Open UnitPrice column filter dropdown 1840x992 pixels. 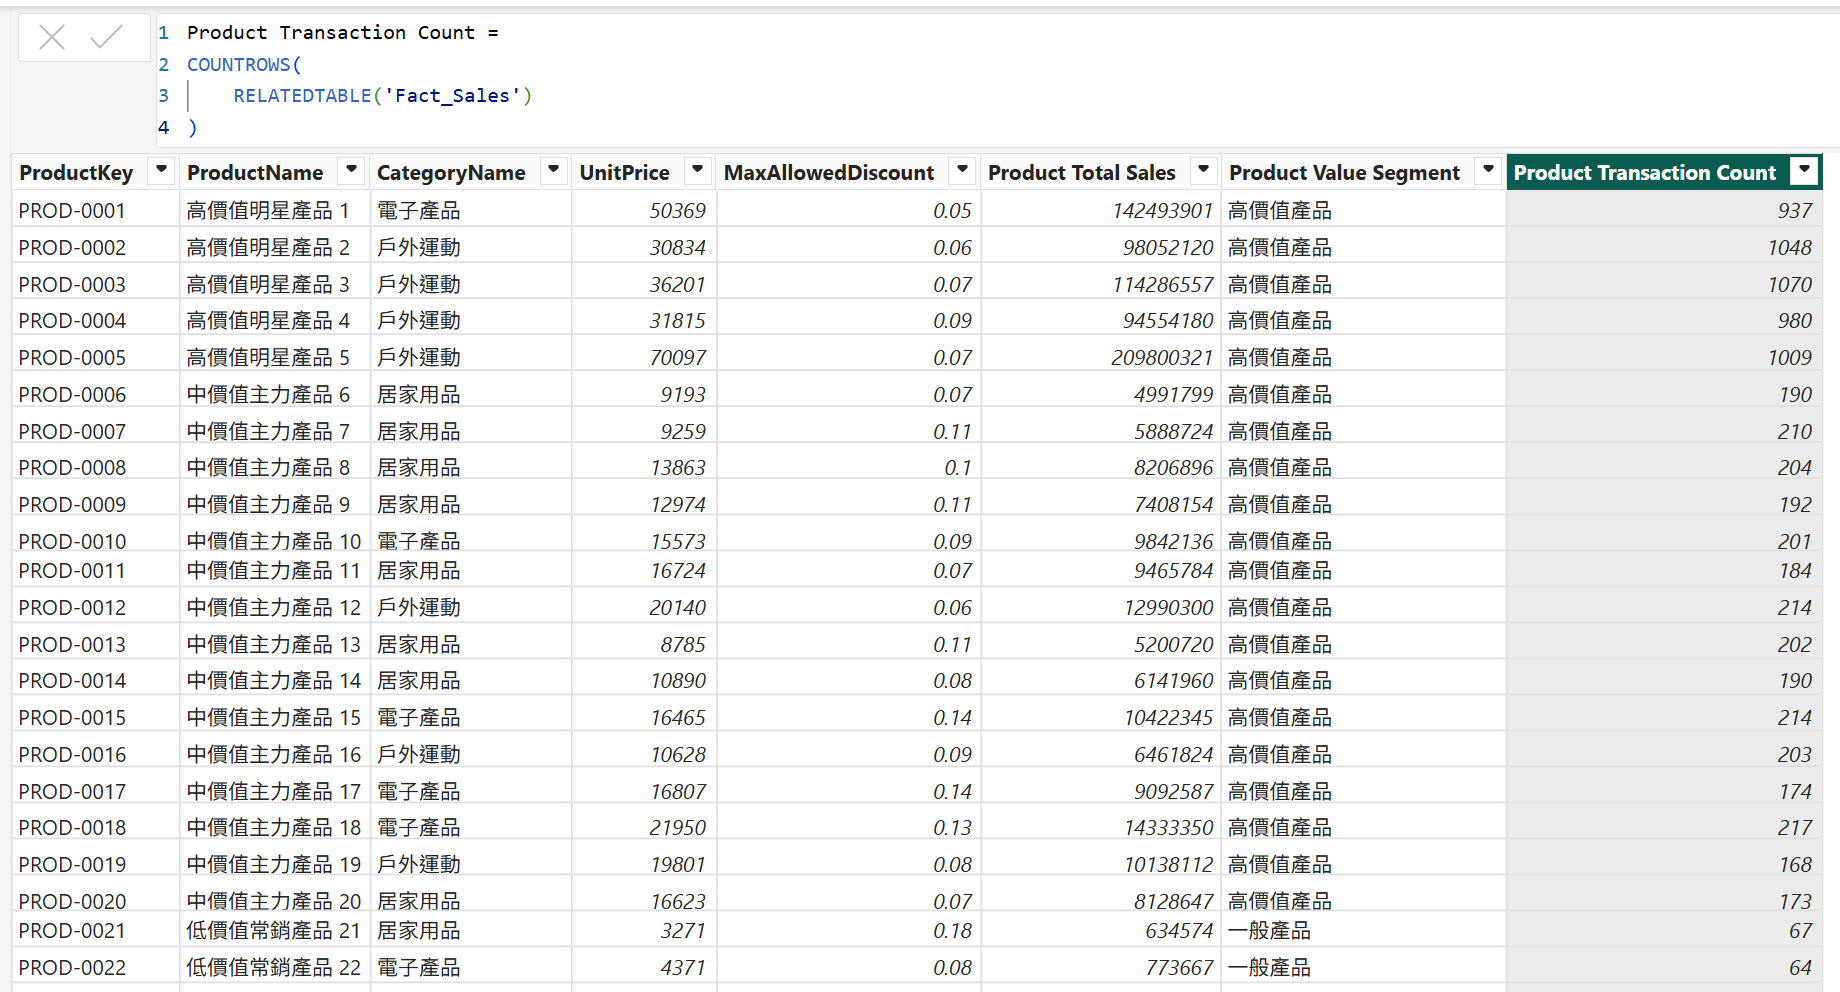pyautogui.click(x=698, y=170)
